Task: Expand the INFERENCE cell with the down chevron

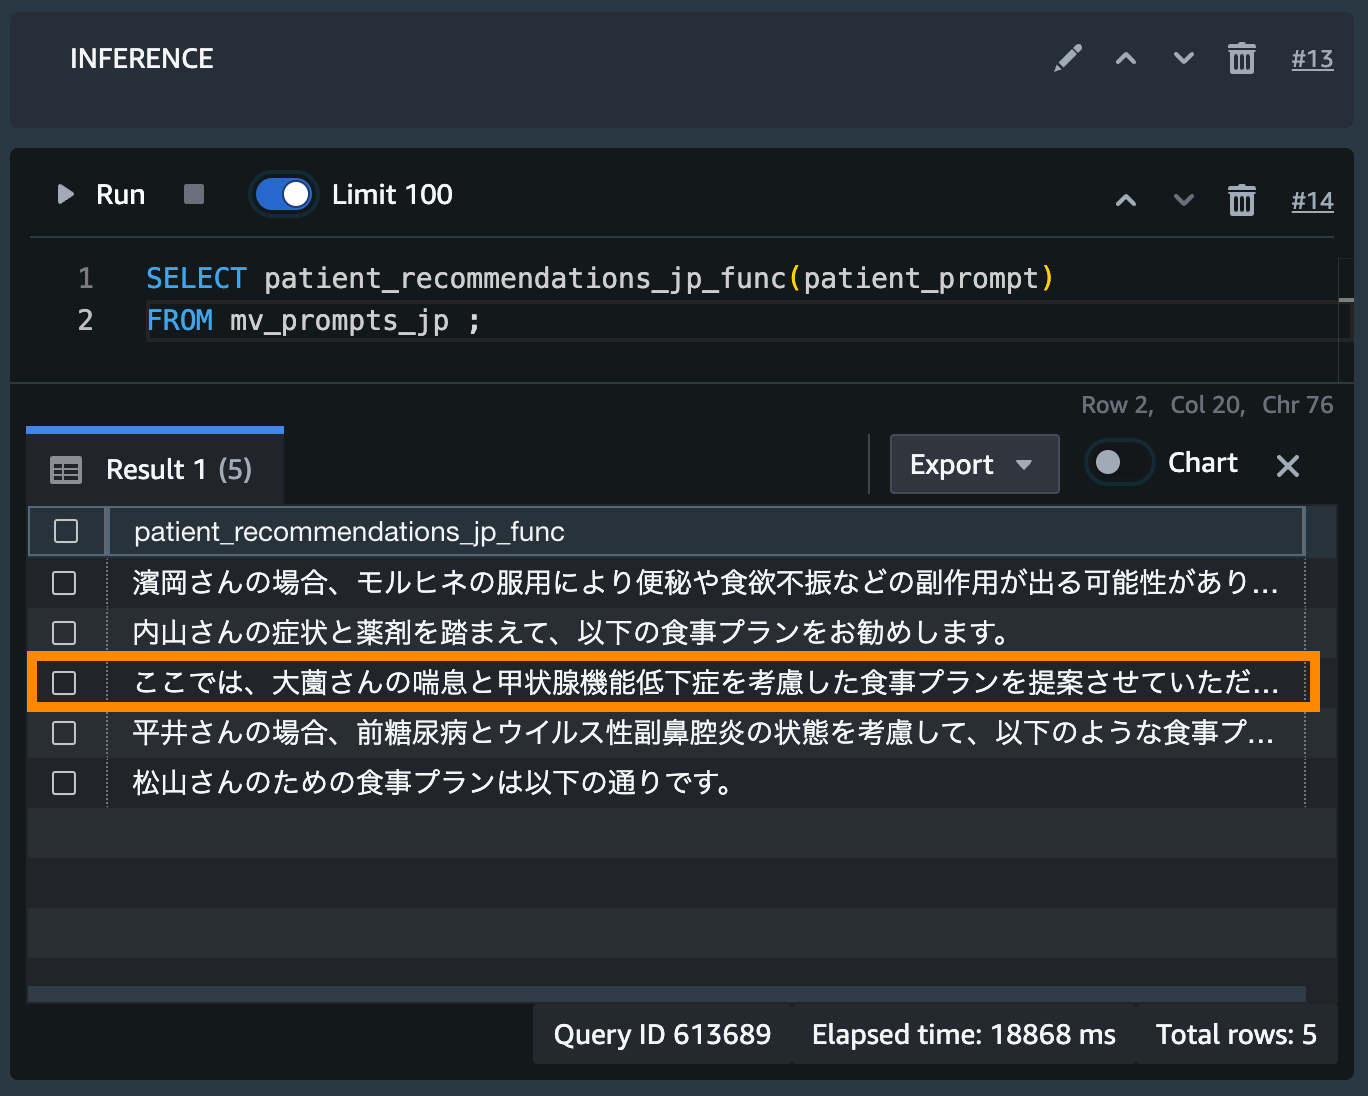Action: pos(1183,58)
